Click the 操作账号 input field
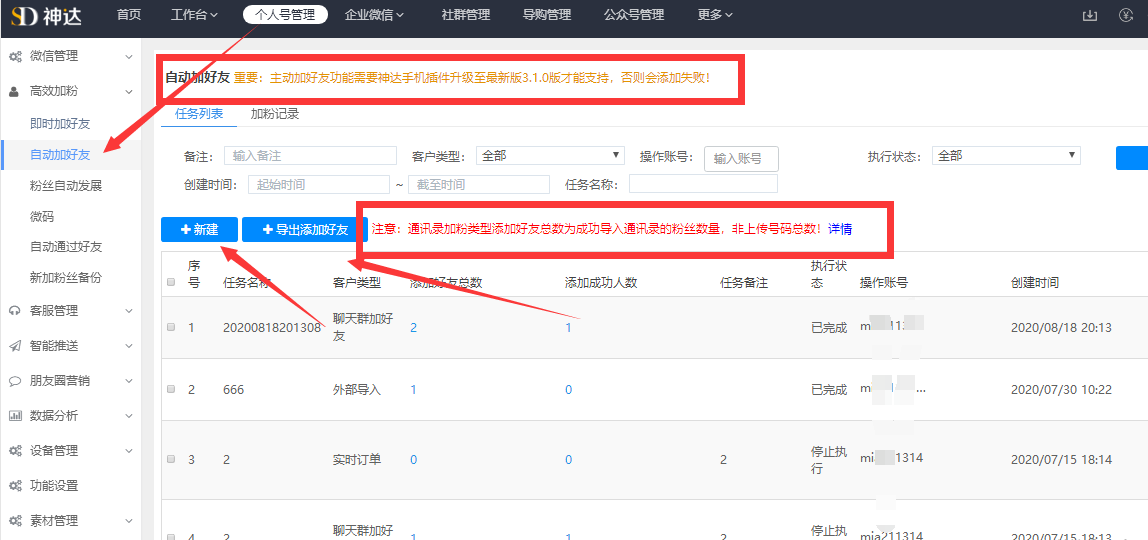This screenshot has height=540, width=1148. pyautogui.click(x=741, y=159)
